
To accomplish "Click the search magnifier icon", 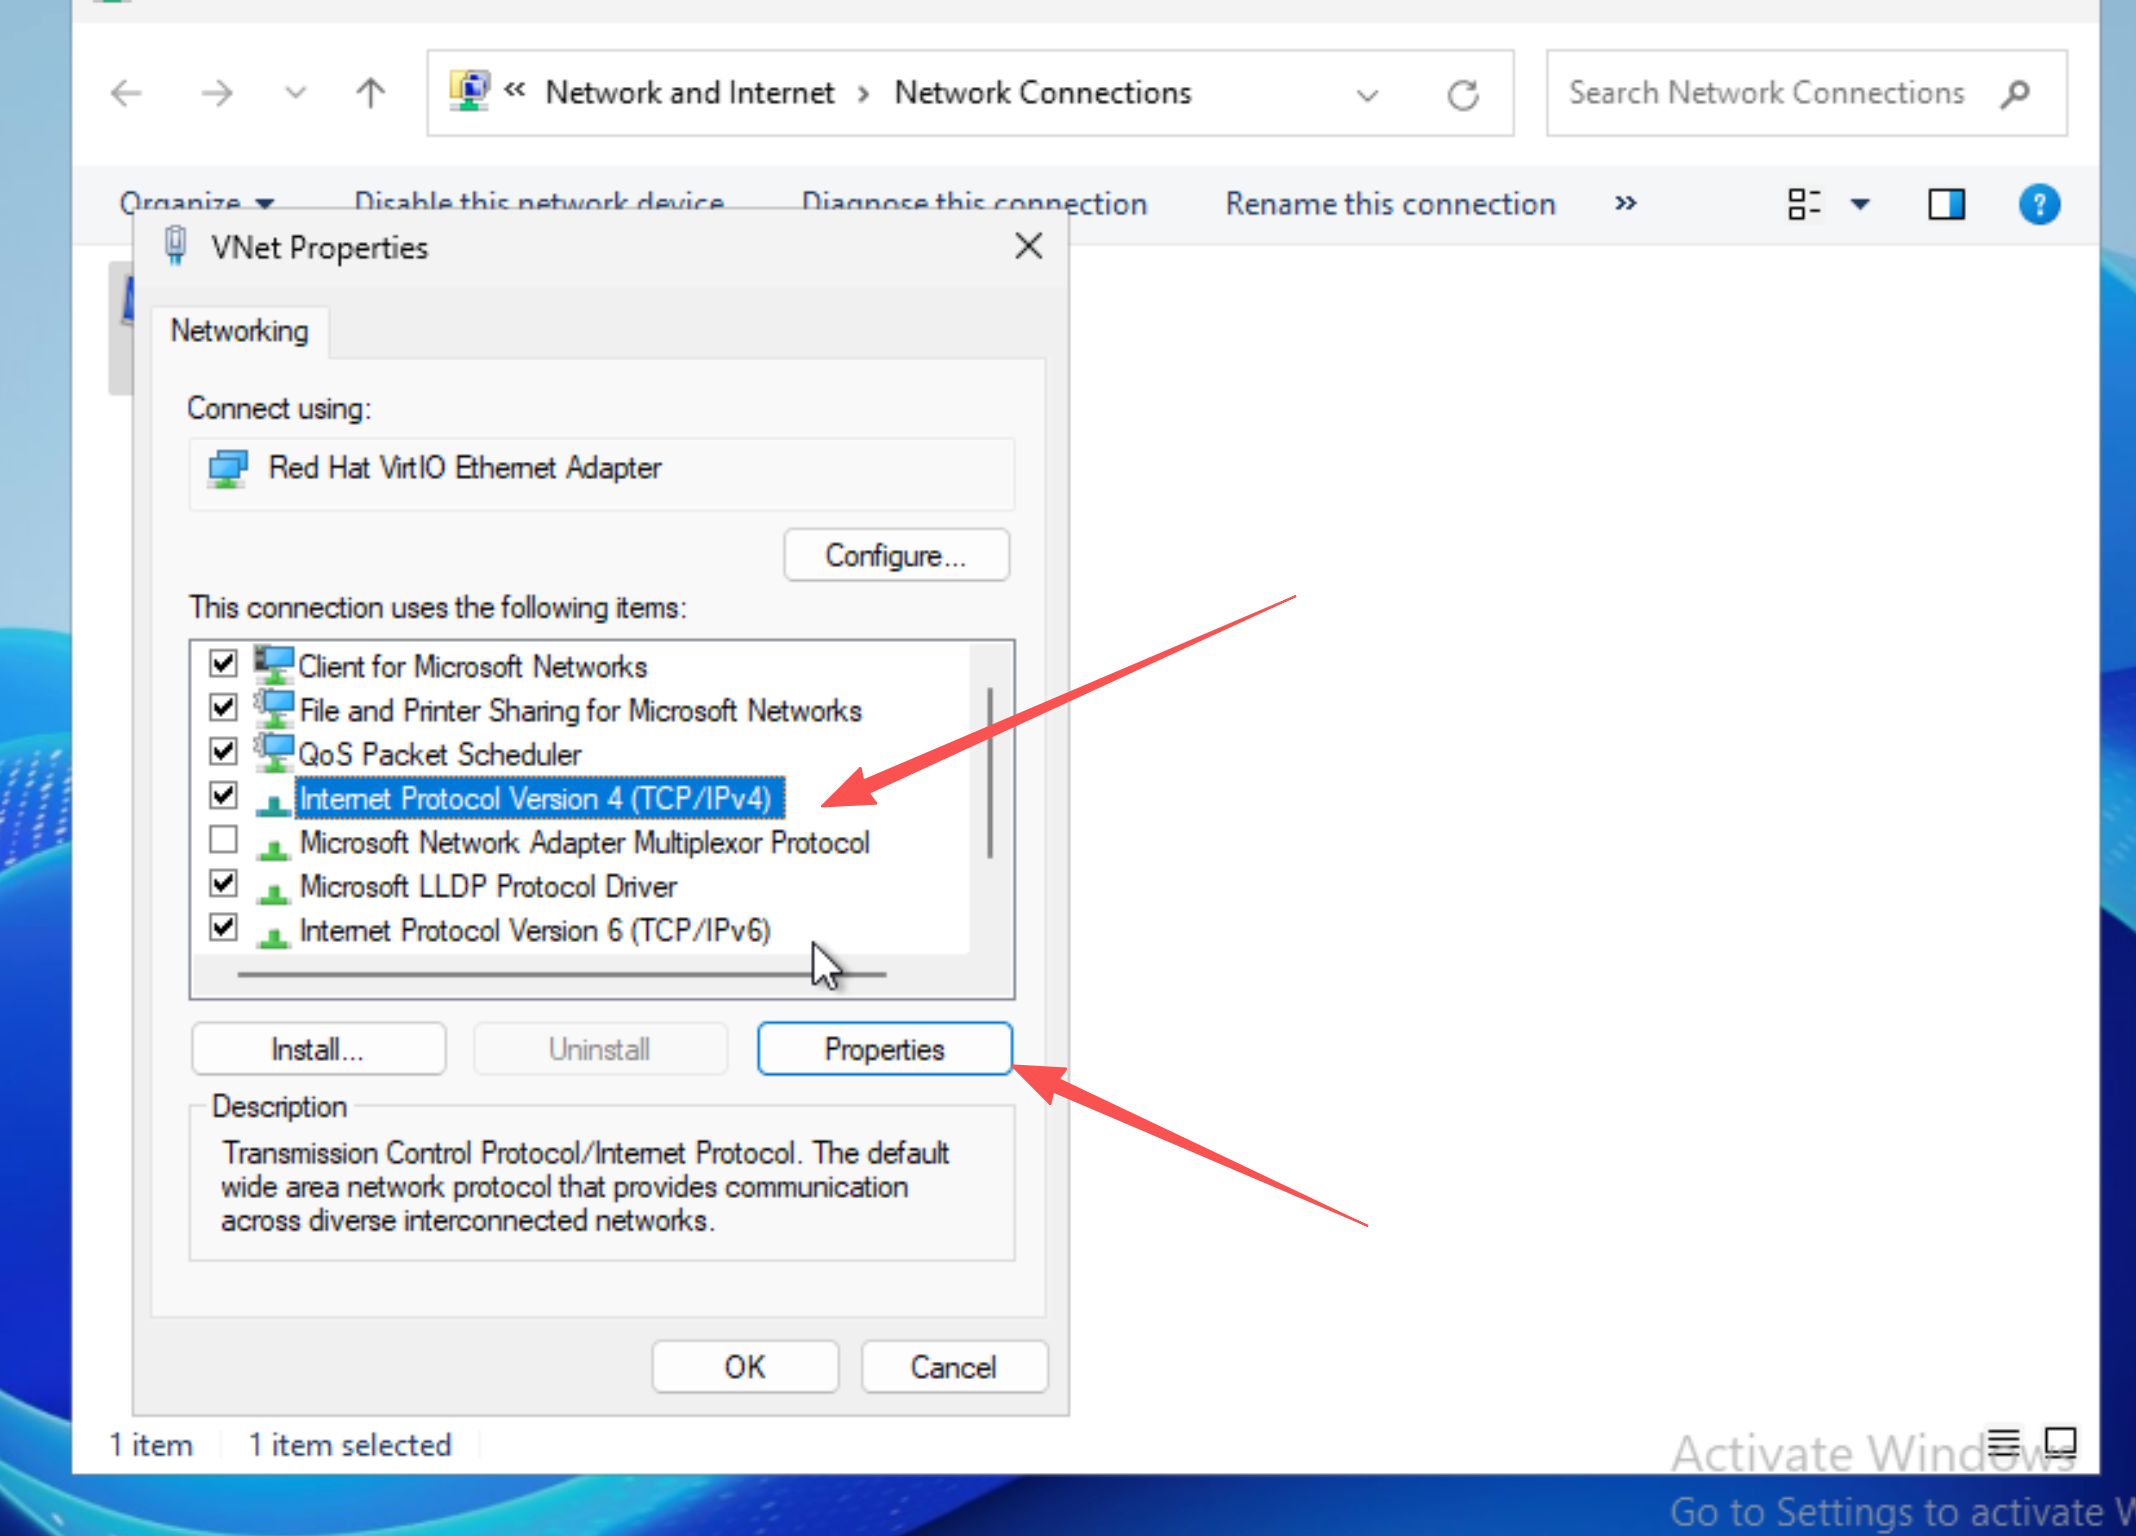I will tap(2016, 94).
